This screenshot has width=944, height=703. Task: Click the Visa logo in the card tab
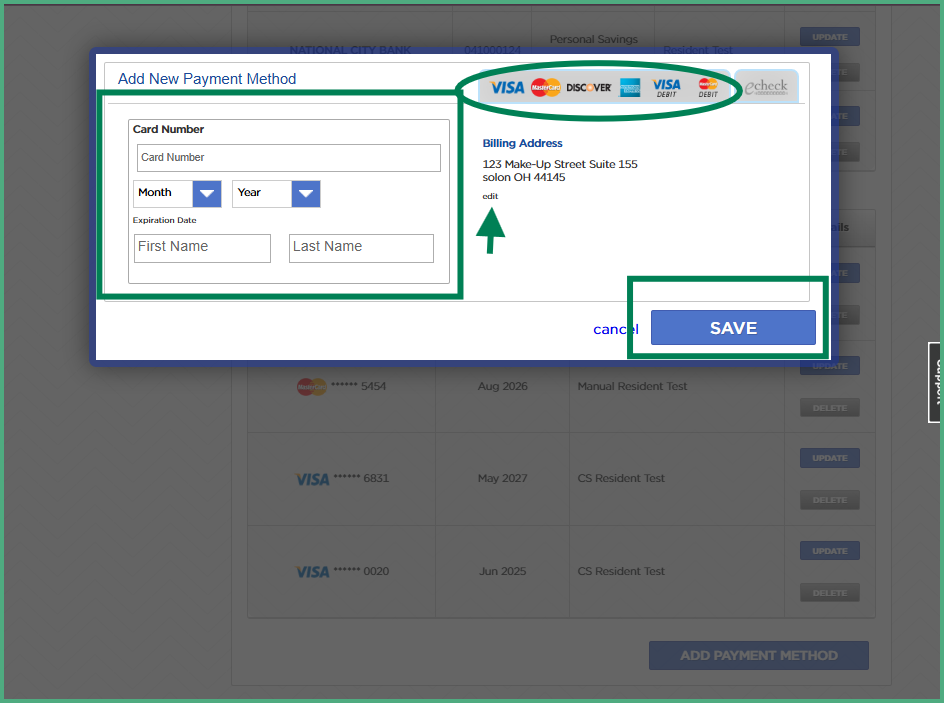[507, 88]
